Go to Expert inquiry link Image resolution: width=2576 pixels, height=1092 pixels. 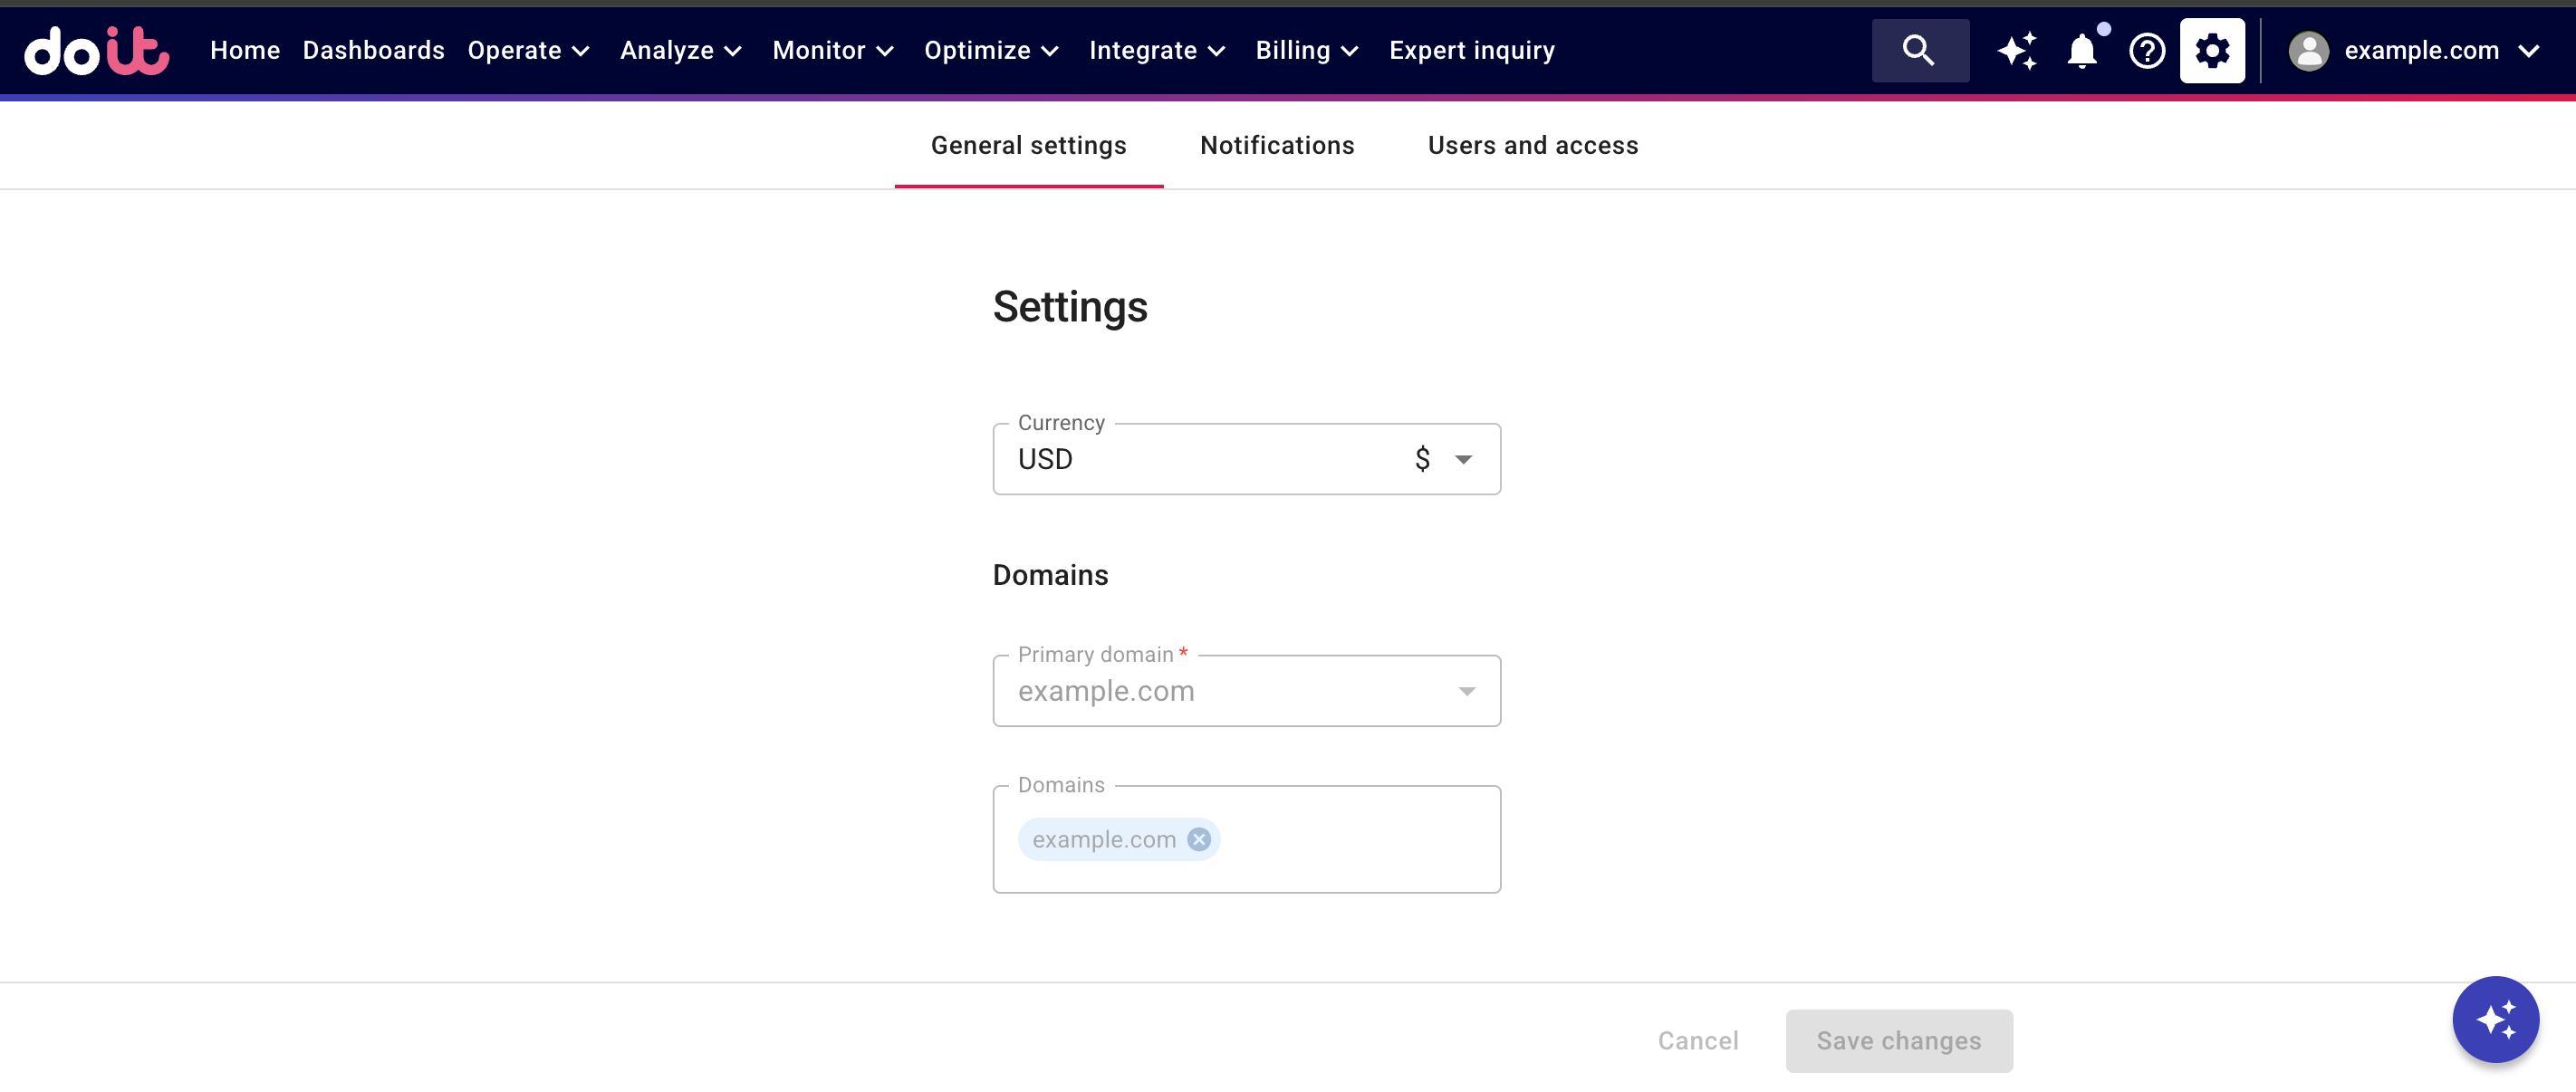[1471, 50]
